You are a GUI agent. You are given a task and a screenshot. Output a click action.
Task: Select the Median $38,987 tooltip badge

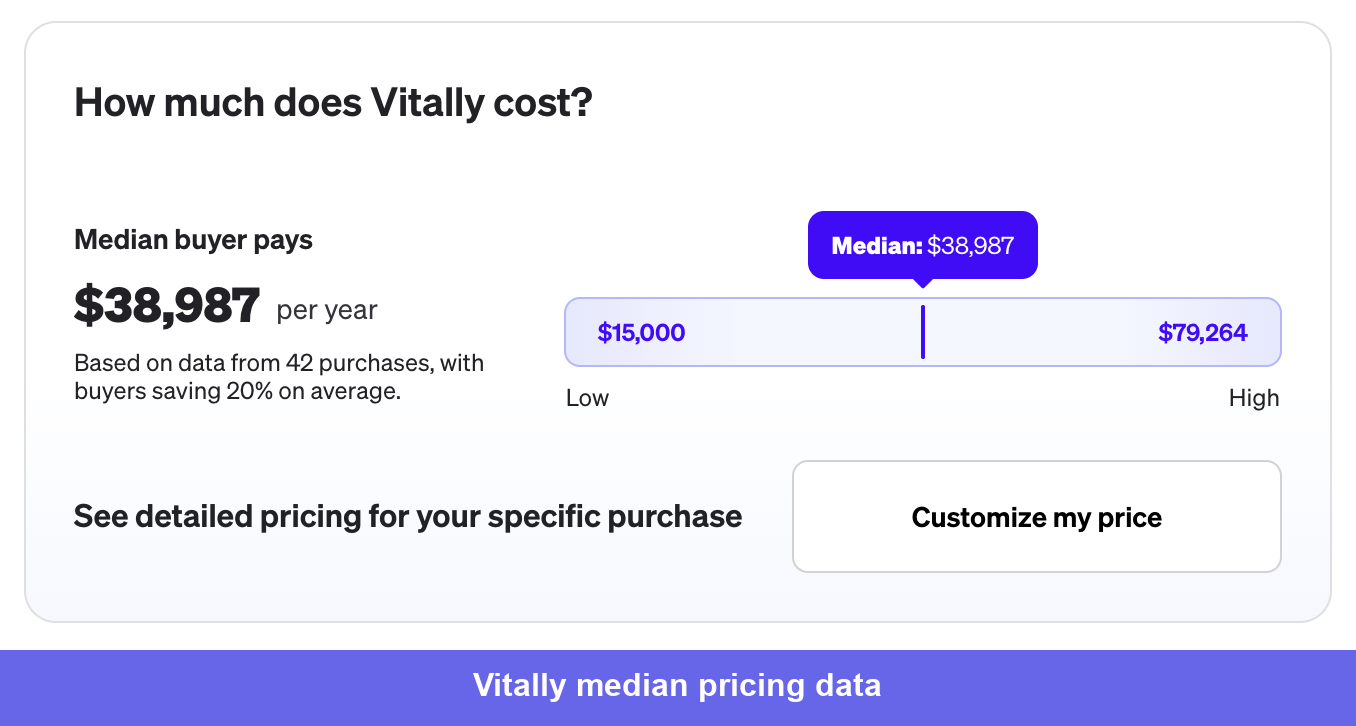click(922, 245)
